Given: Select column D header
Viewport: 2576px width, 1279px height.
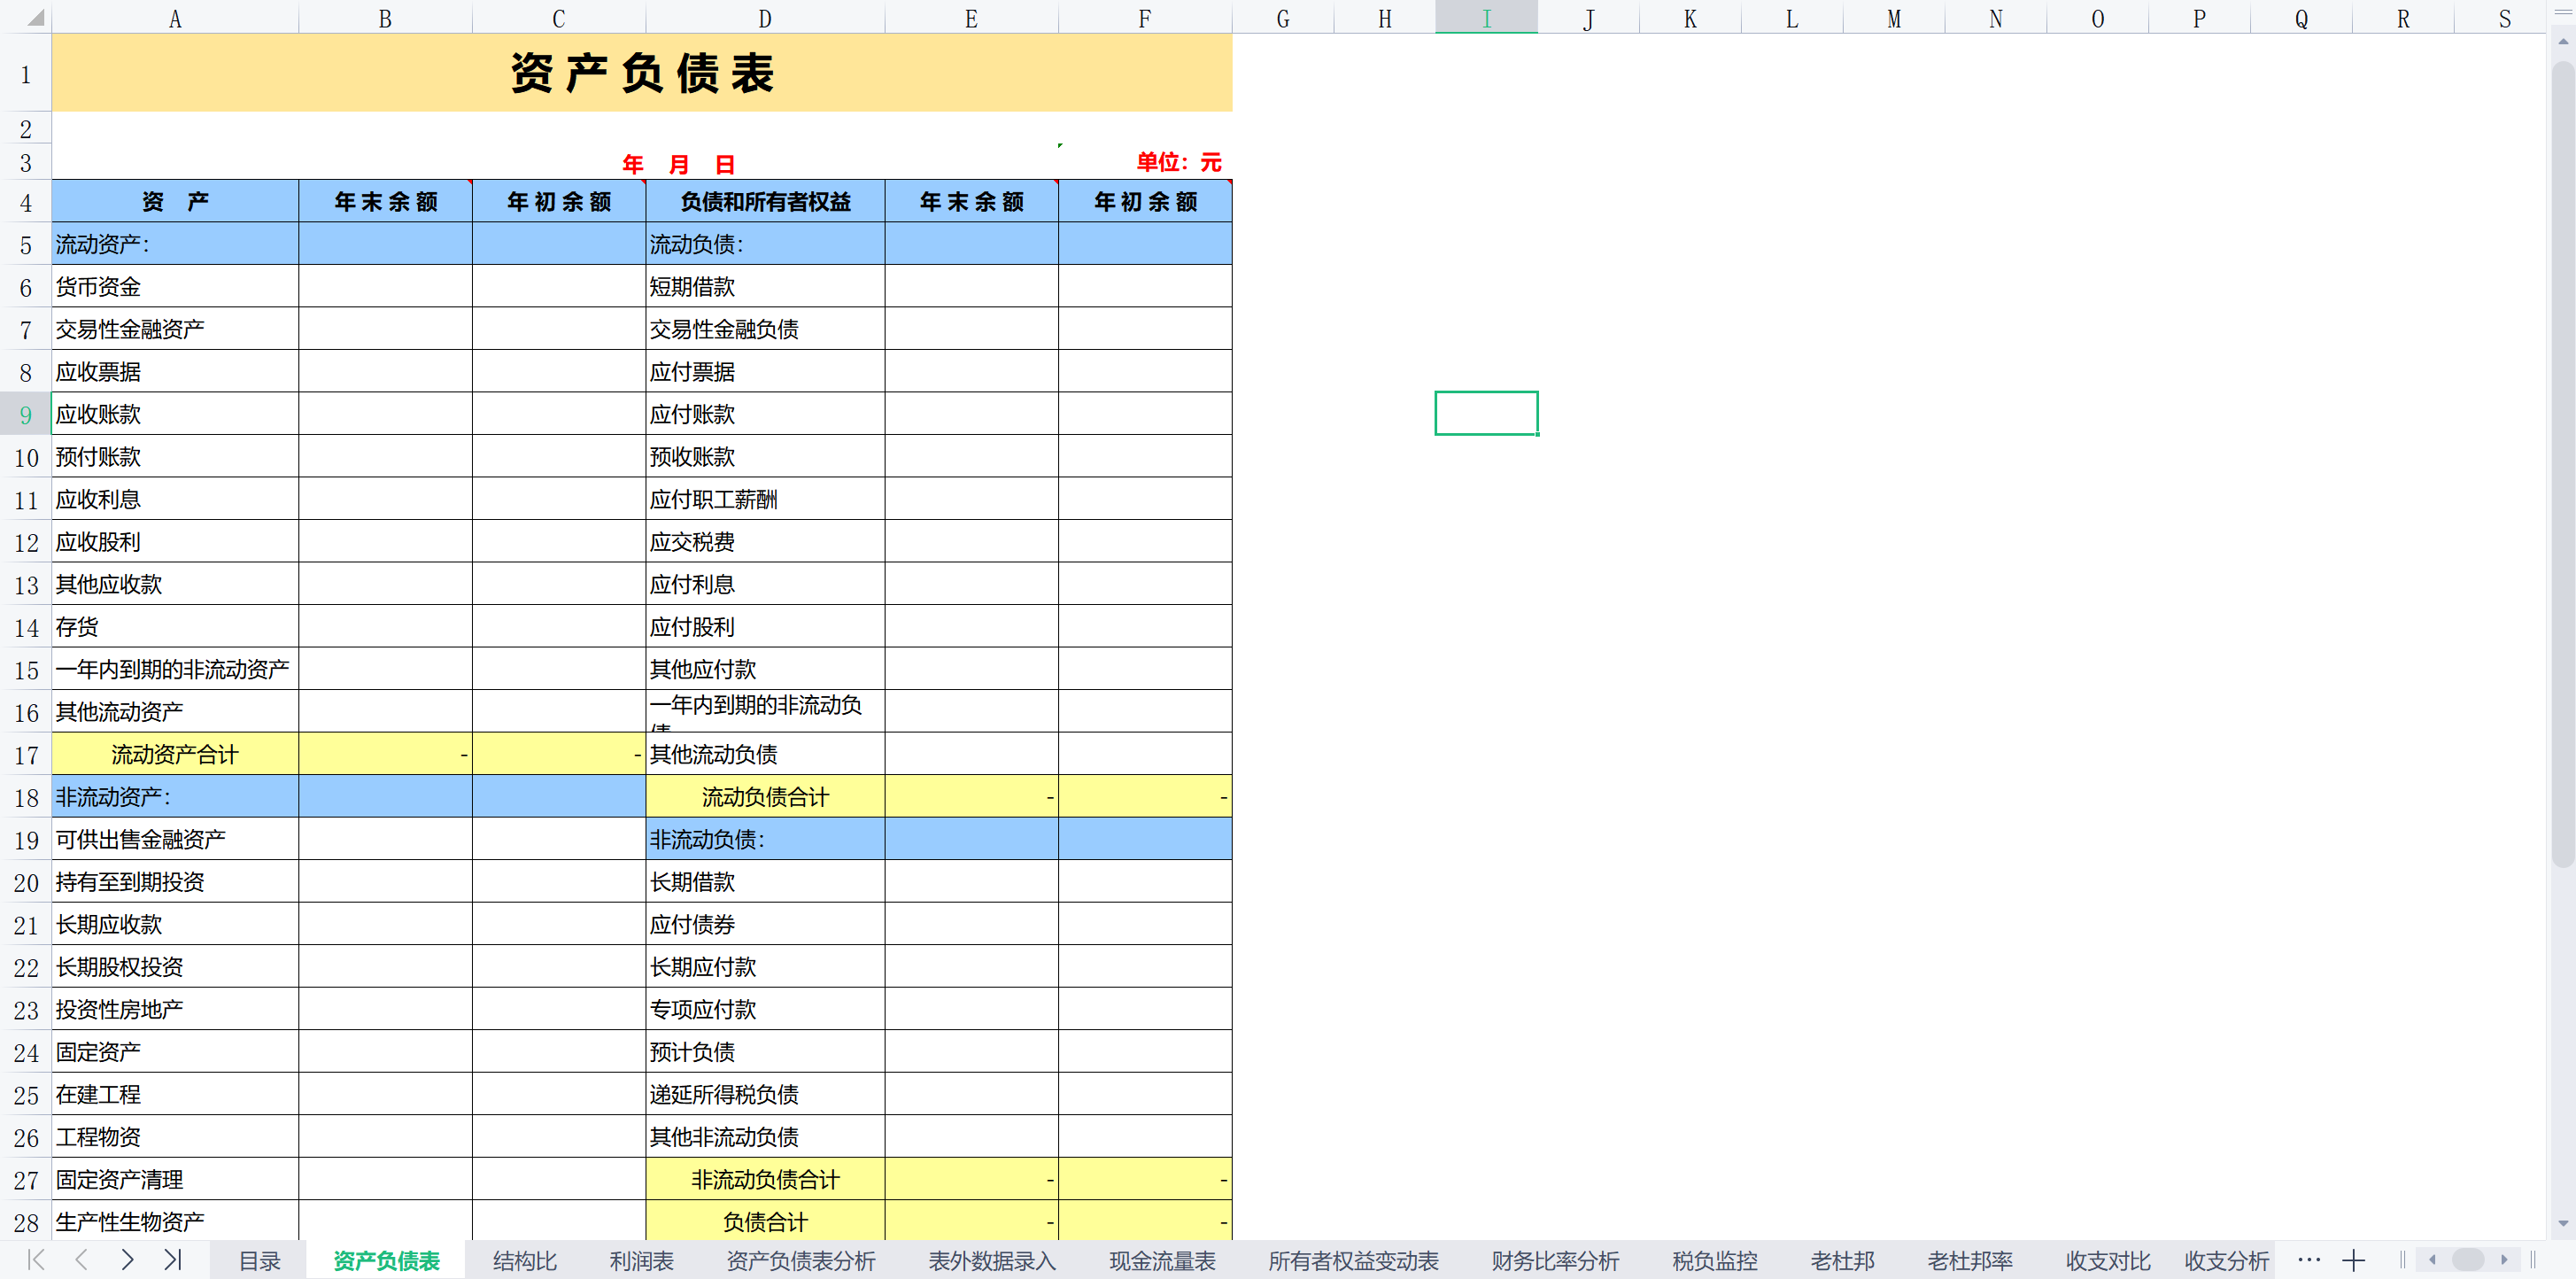Looking at the screenshot, I should click(x=765, y=18).
